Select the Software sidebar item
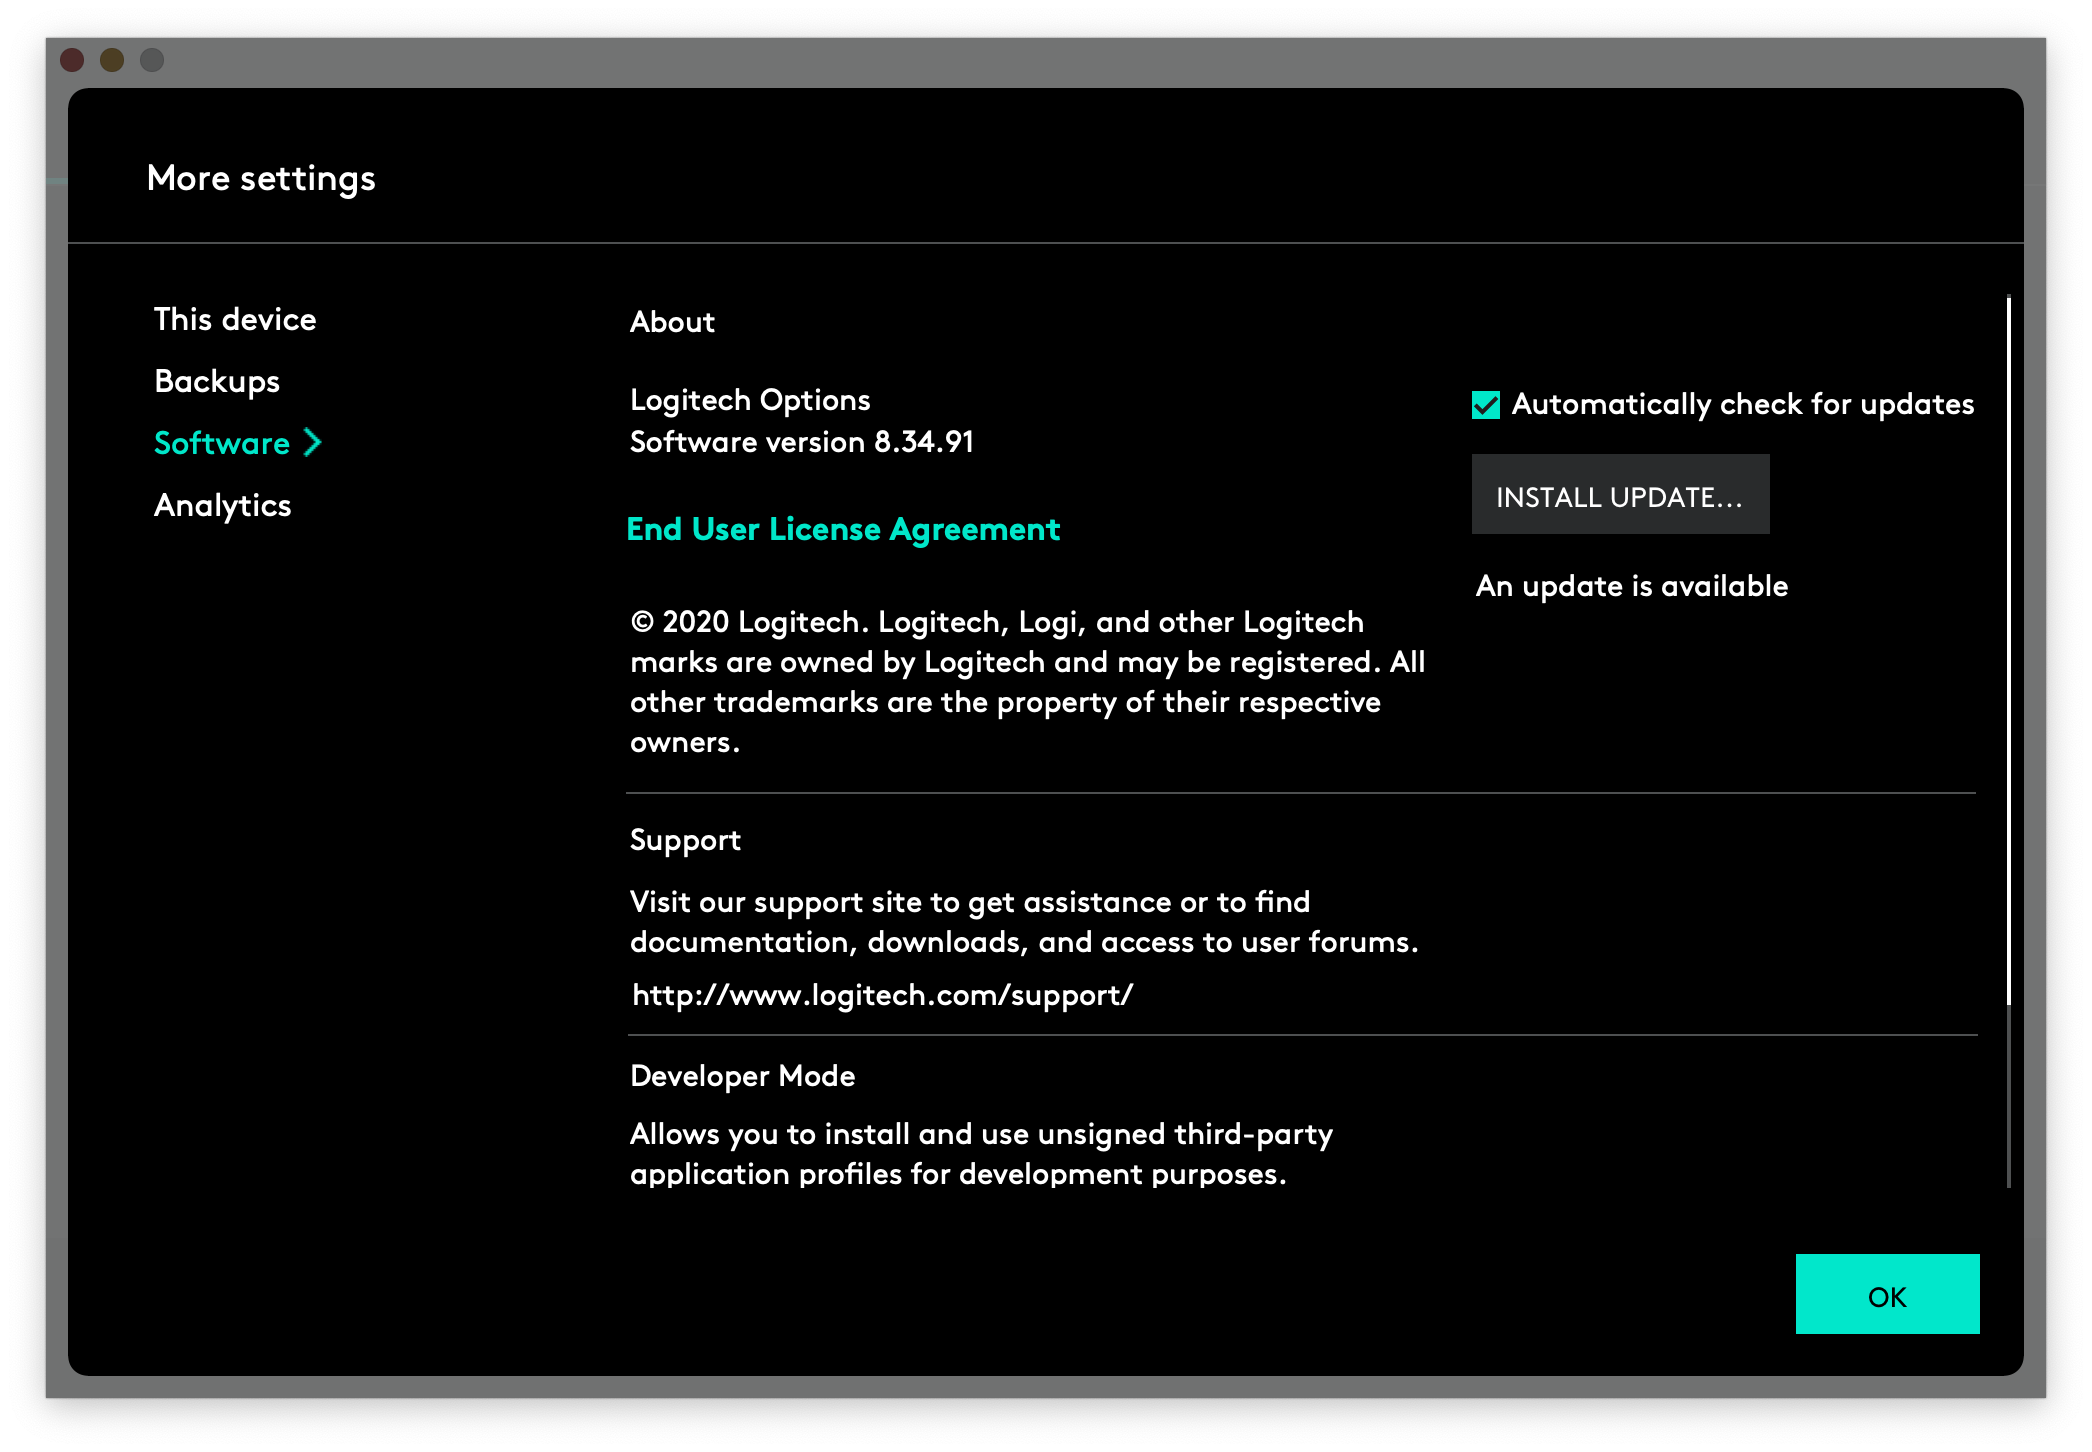Screen dimensions: 2092x1452 (222, 444)
